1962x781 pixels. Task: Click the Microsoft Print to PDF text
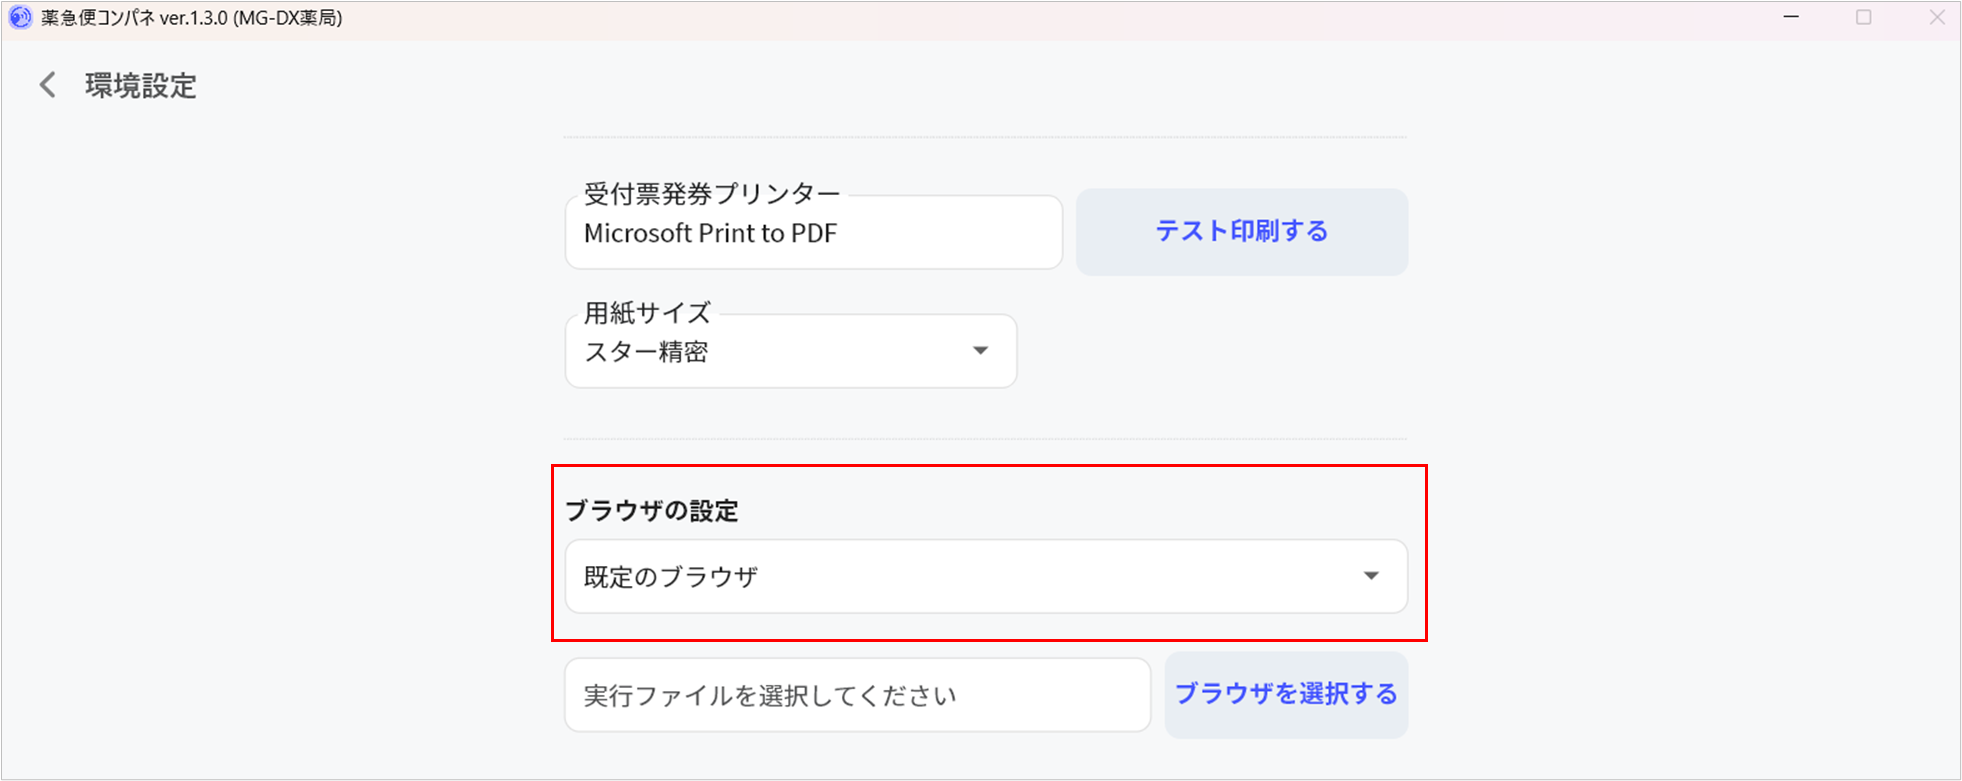[x=710, y=233]
